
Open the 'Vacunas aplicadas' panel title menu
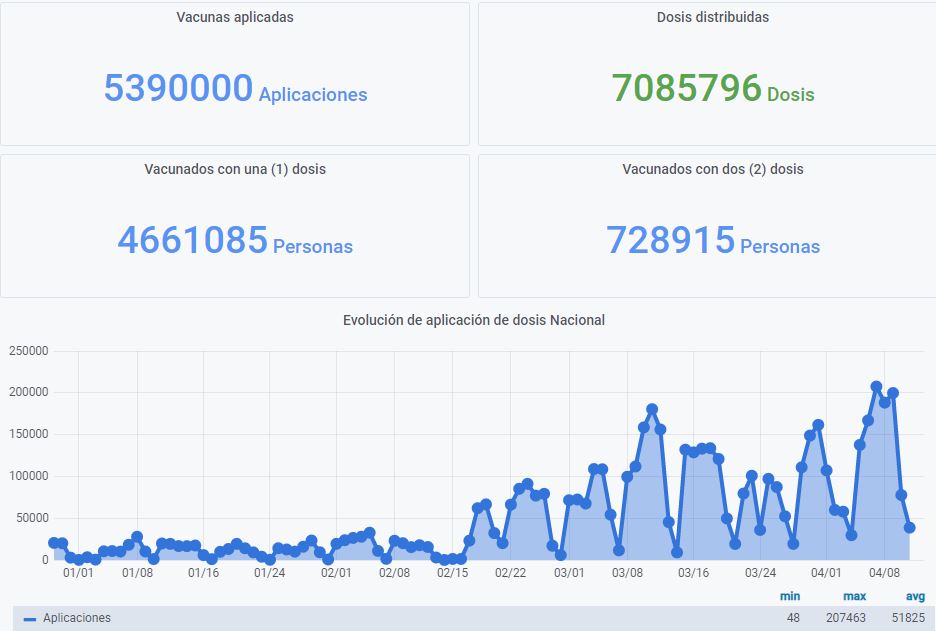234,17
